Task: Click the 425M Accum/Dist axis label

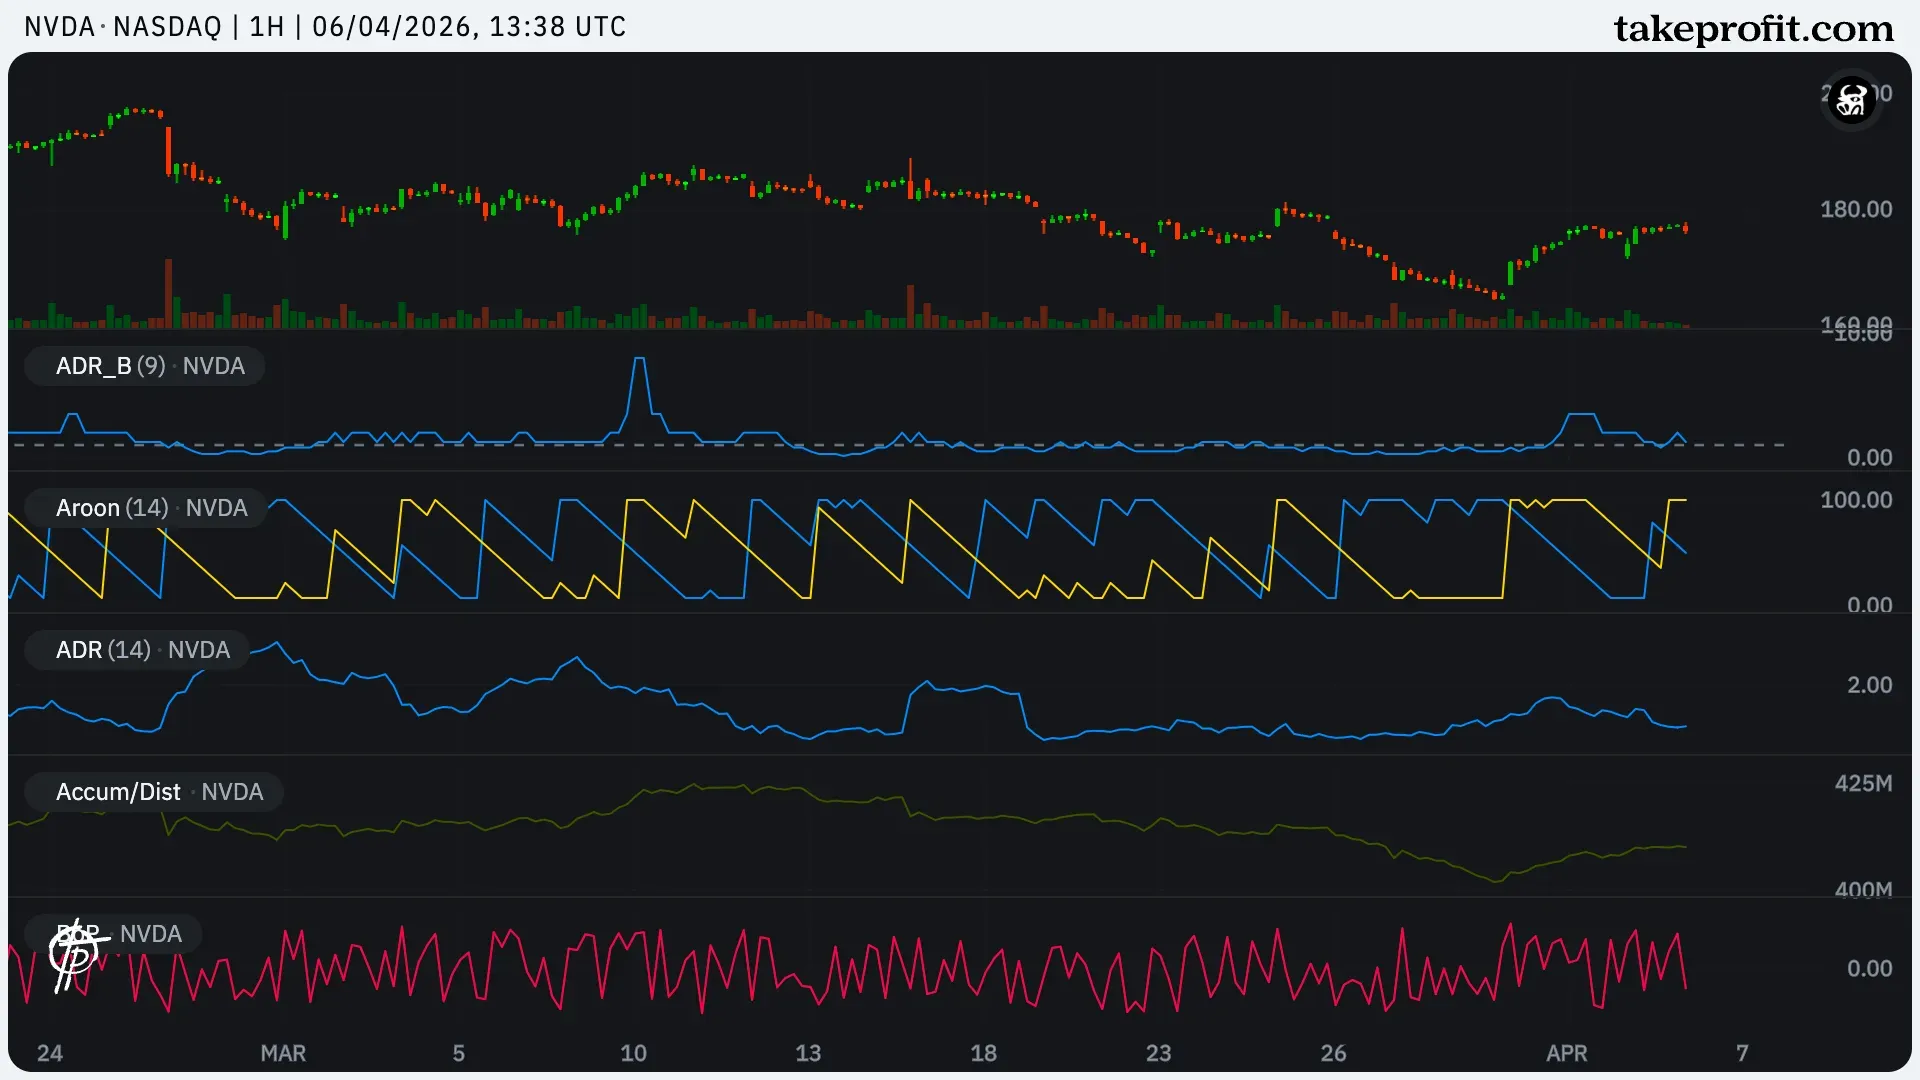Action: point(1862,783)
